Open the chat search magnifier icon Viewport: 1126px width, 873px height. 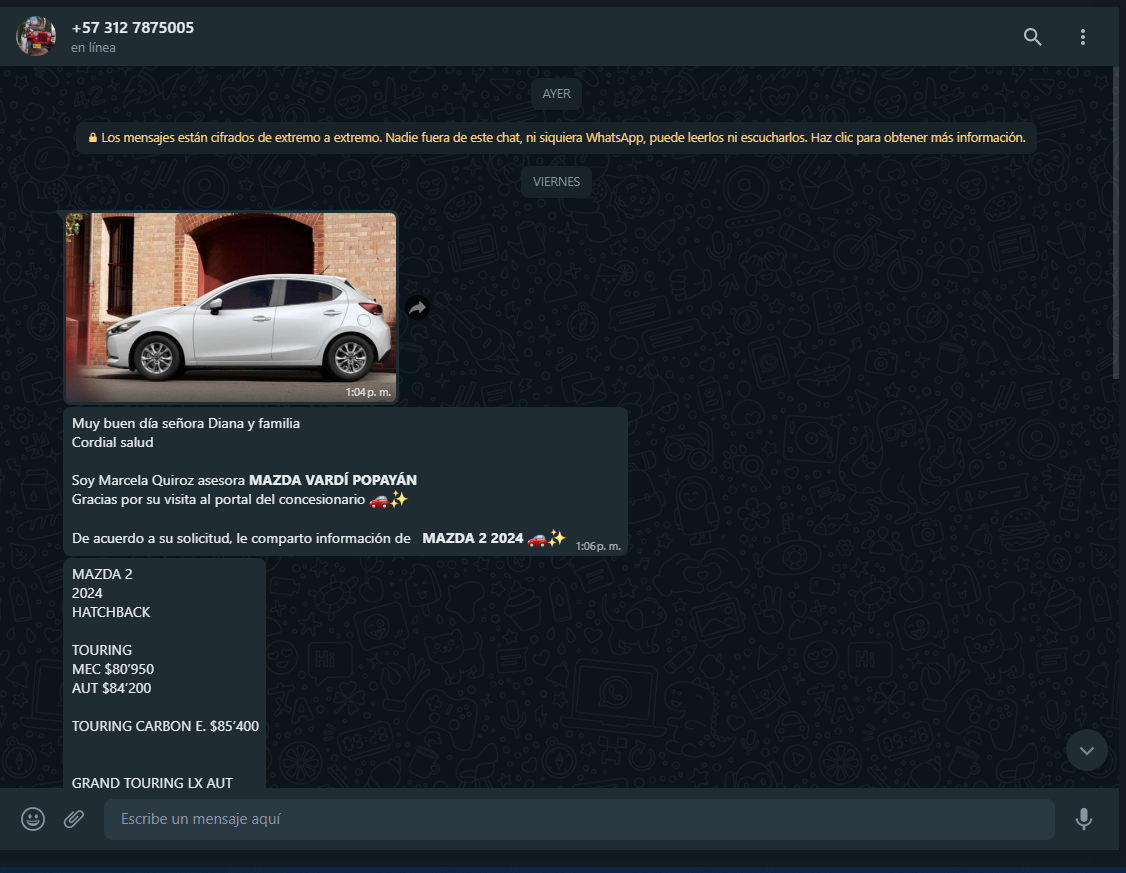(x=1032, y=37)
